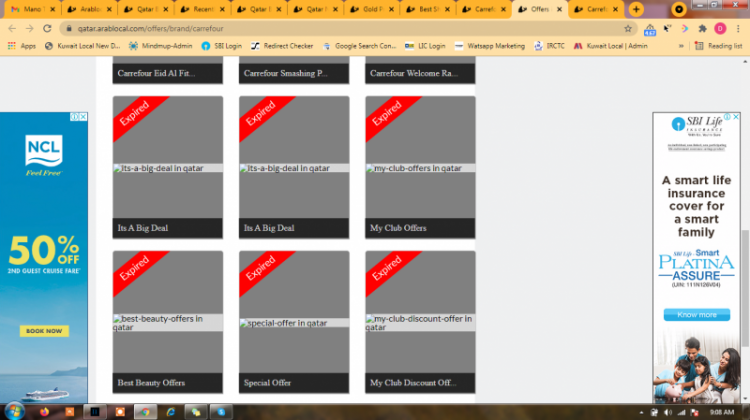The image size is (750, 420).
Task: Open 'My Club Offers' expired card
Action: (x=420, y=167)
